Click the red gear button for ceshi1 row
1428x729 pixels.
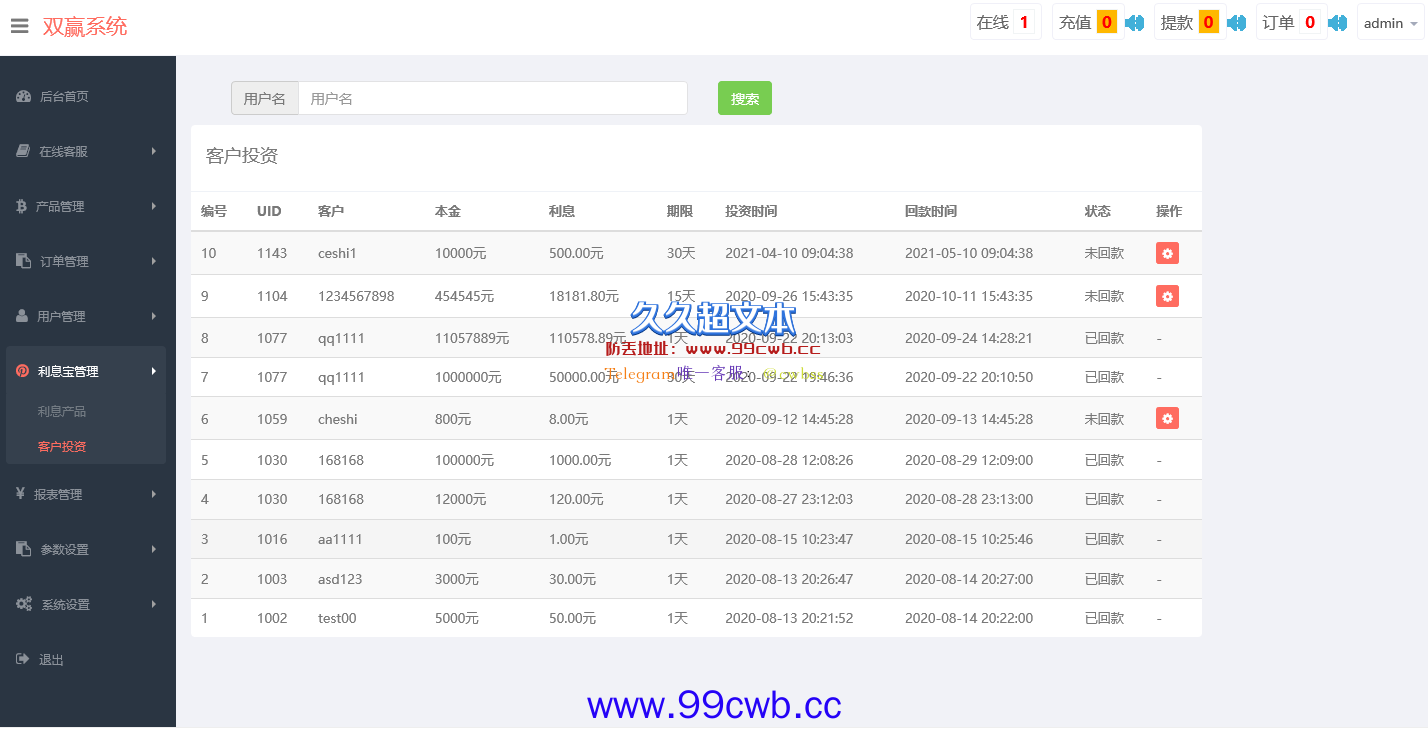point(1167,253)
